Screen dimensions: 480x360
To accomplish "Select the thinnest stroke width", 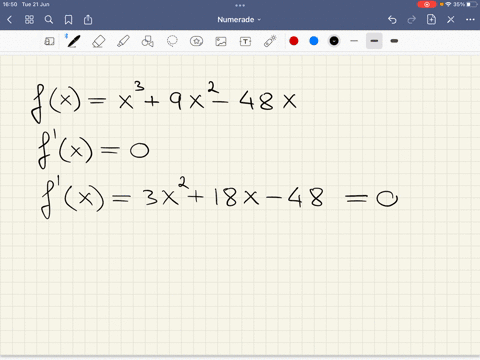I will tap(354, 41).
